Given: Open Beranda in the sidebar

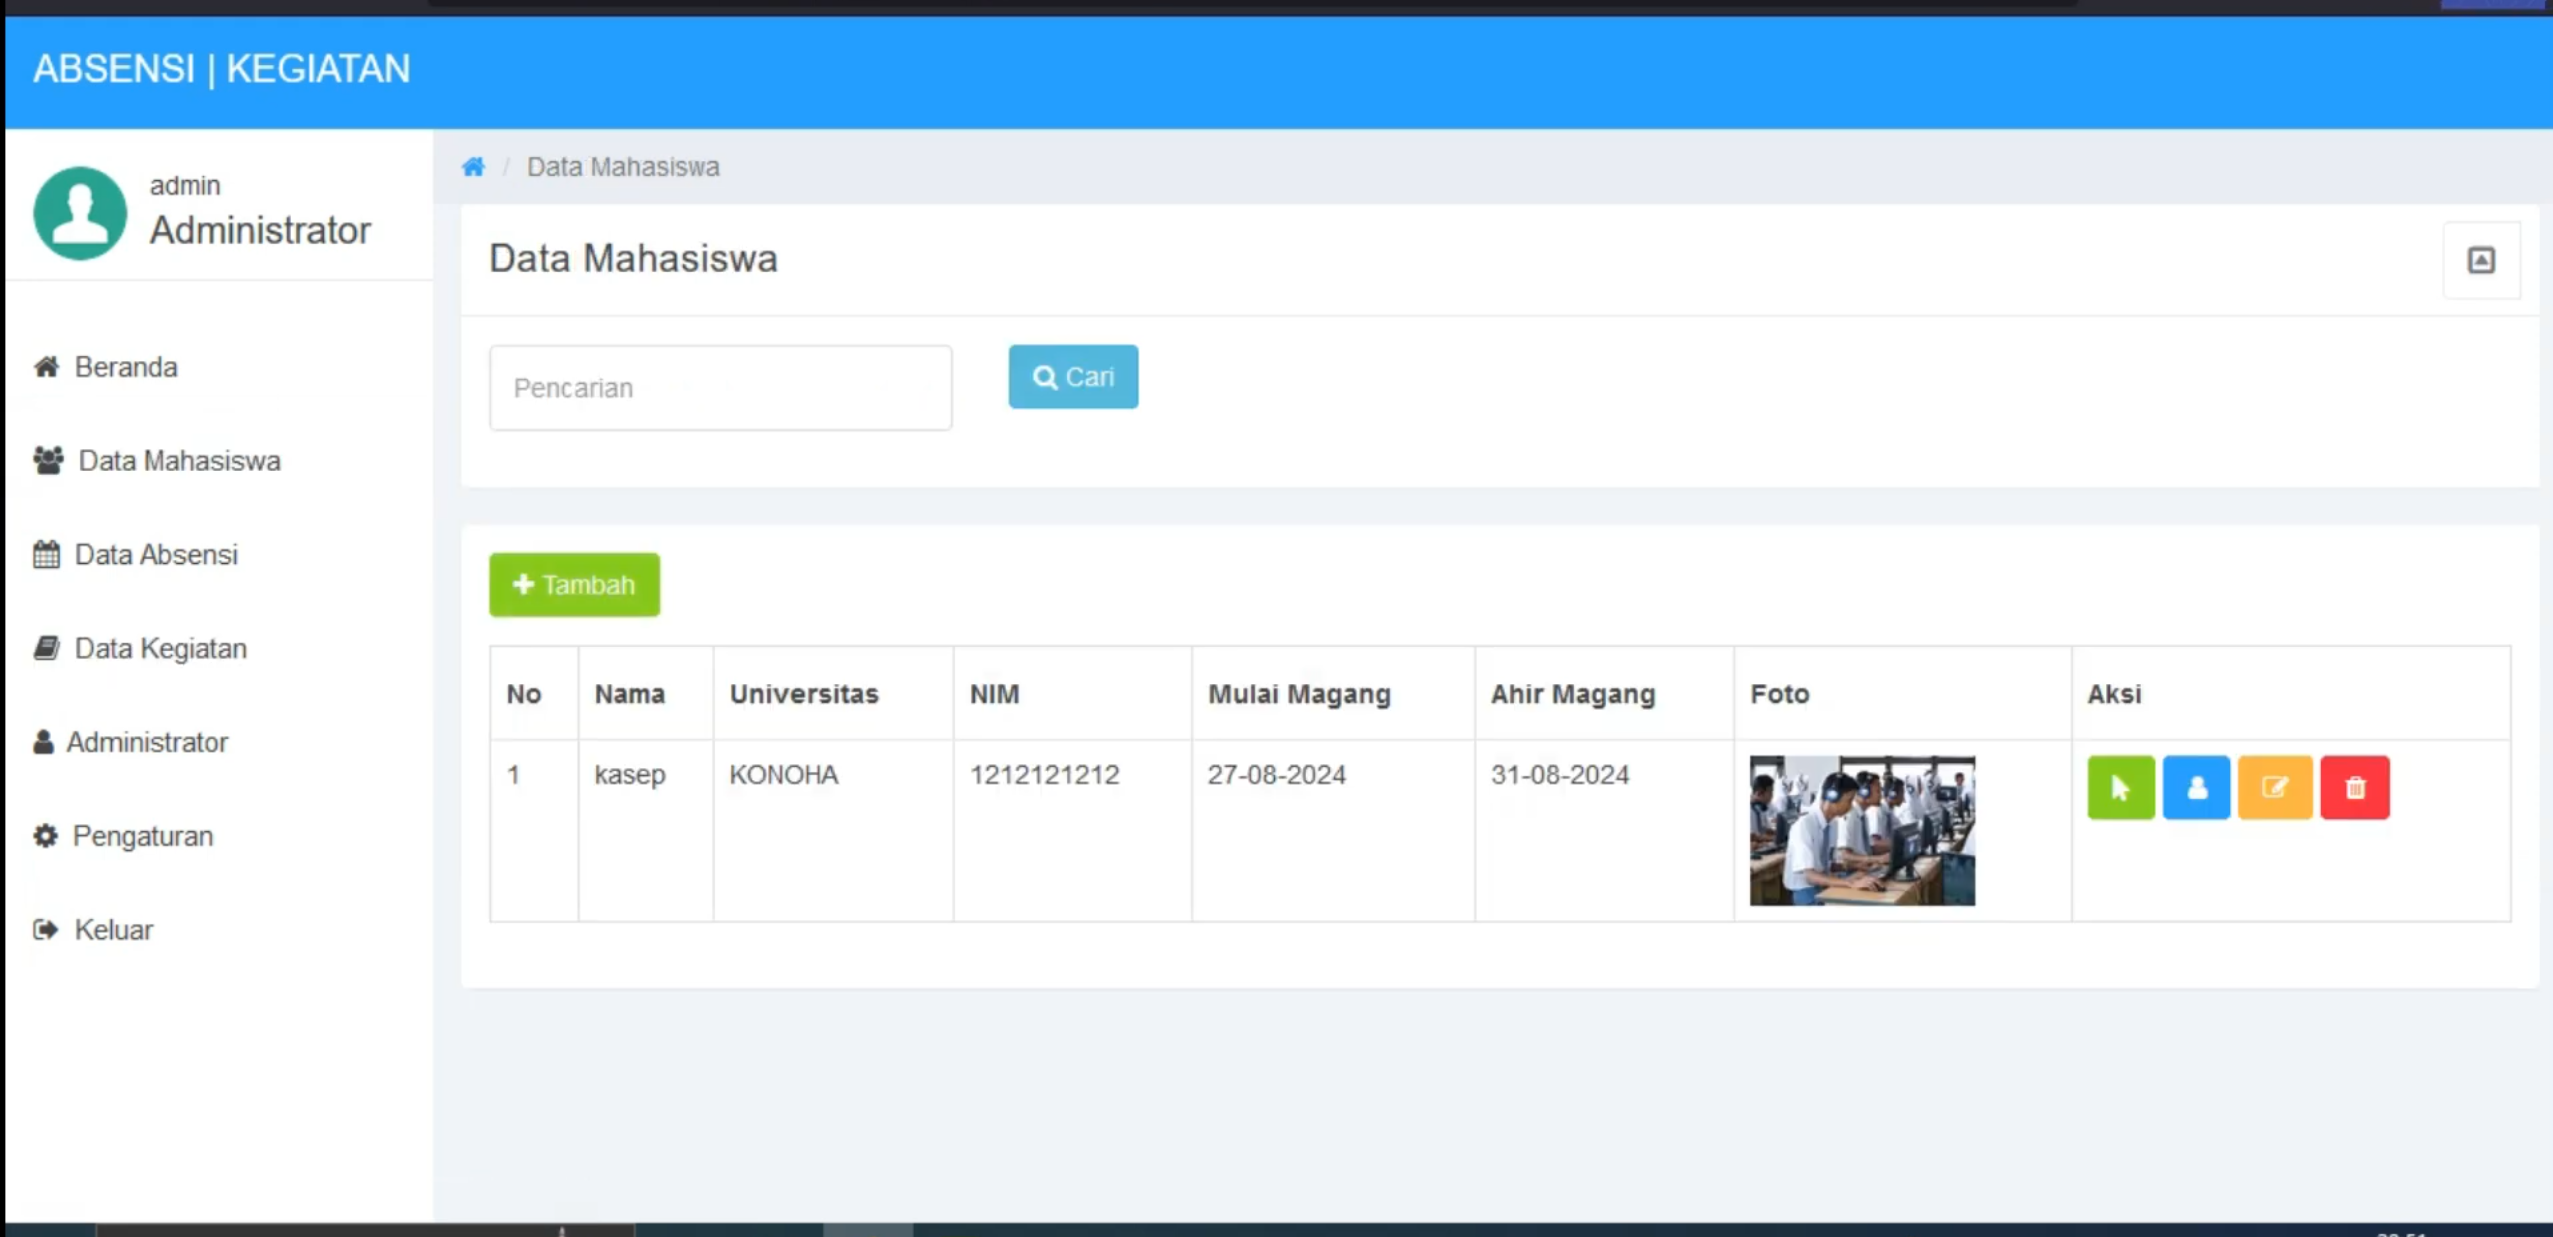Looking at the screenshot, I should click(x=106, y=367).
